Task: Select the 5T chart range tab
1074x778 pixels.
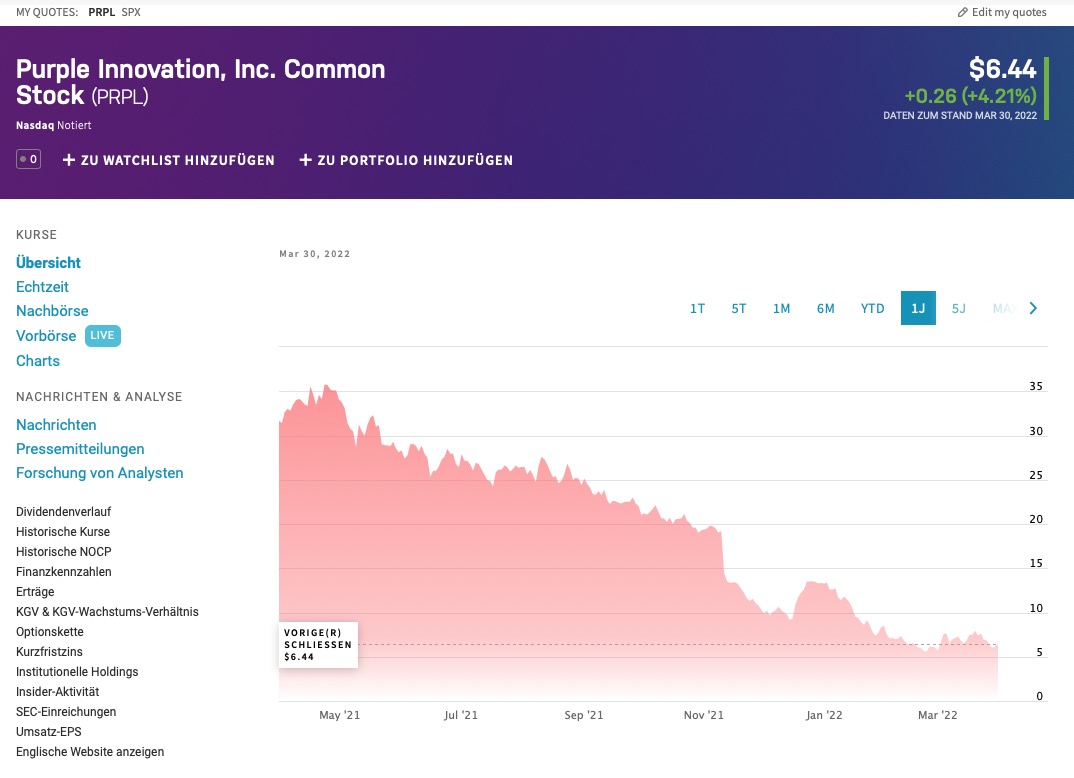Action: (739, 308)
